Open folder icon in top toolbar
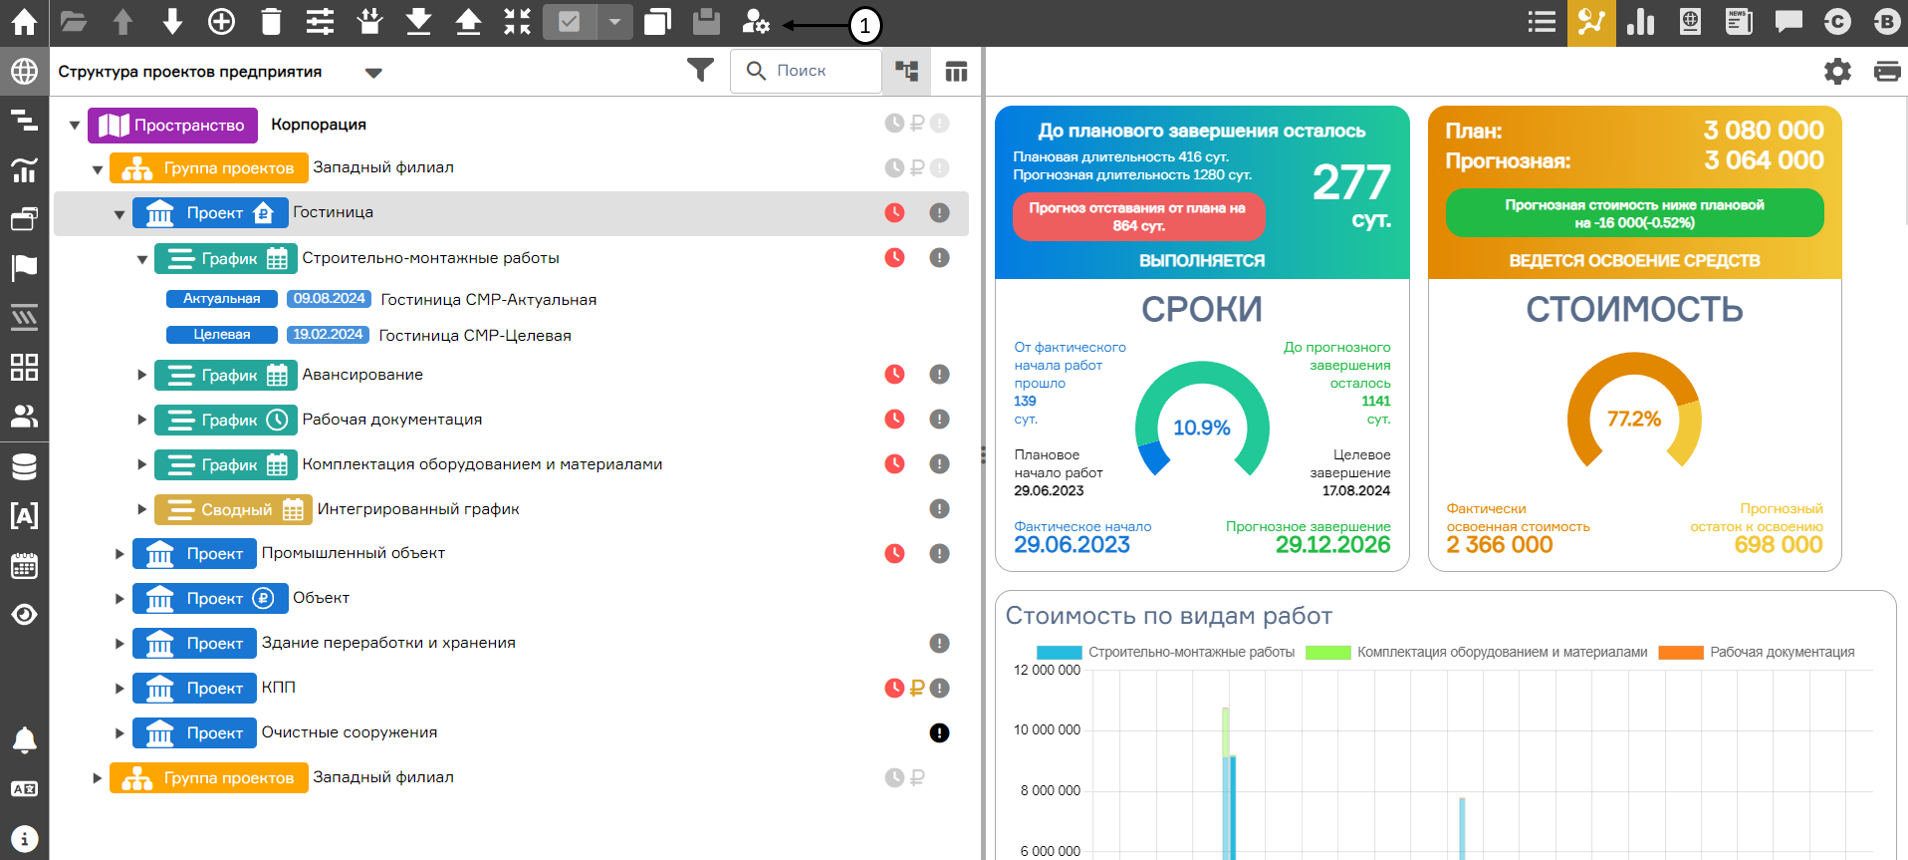Viewport: 1908px width, 860px height. (73, 21)
